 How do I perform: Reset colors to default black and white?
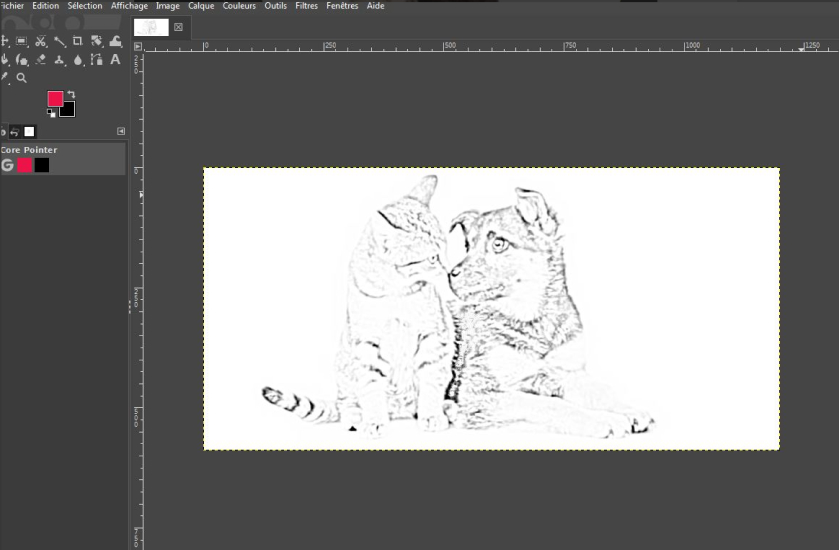[x=51, y=113]
